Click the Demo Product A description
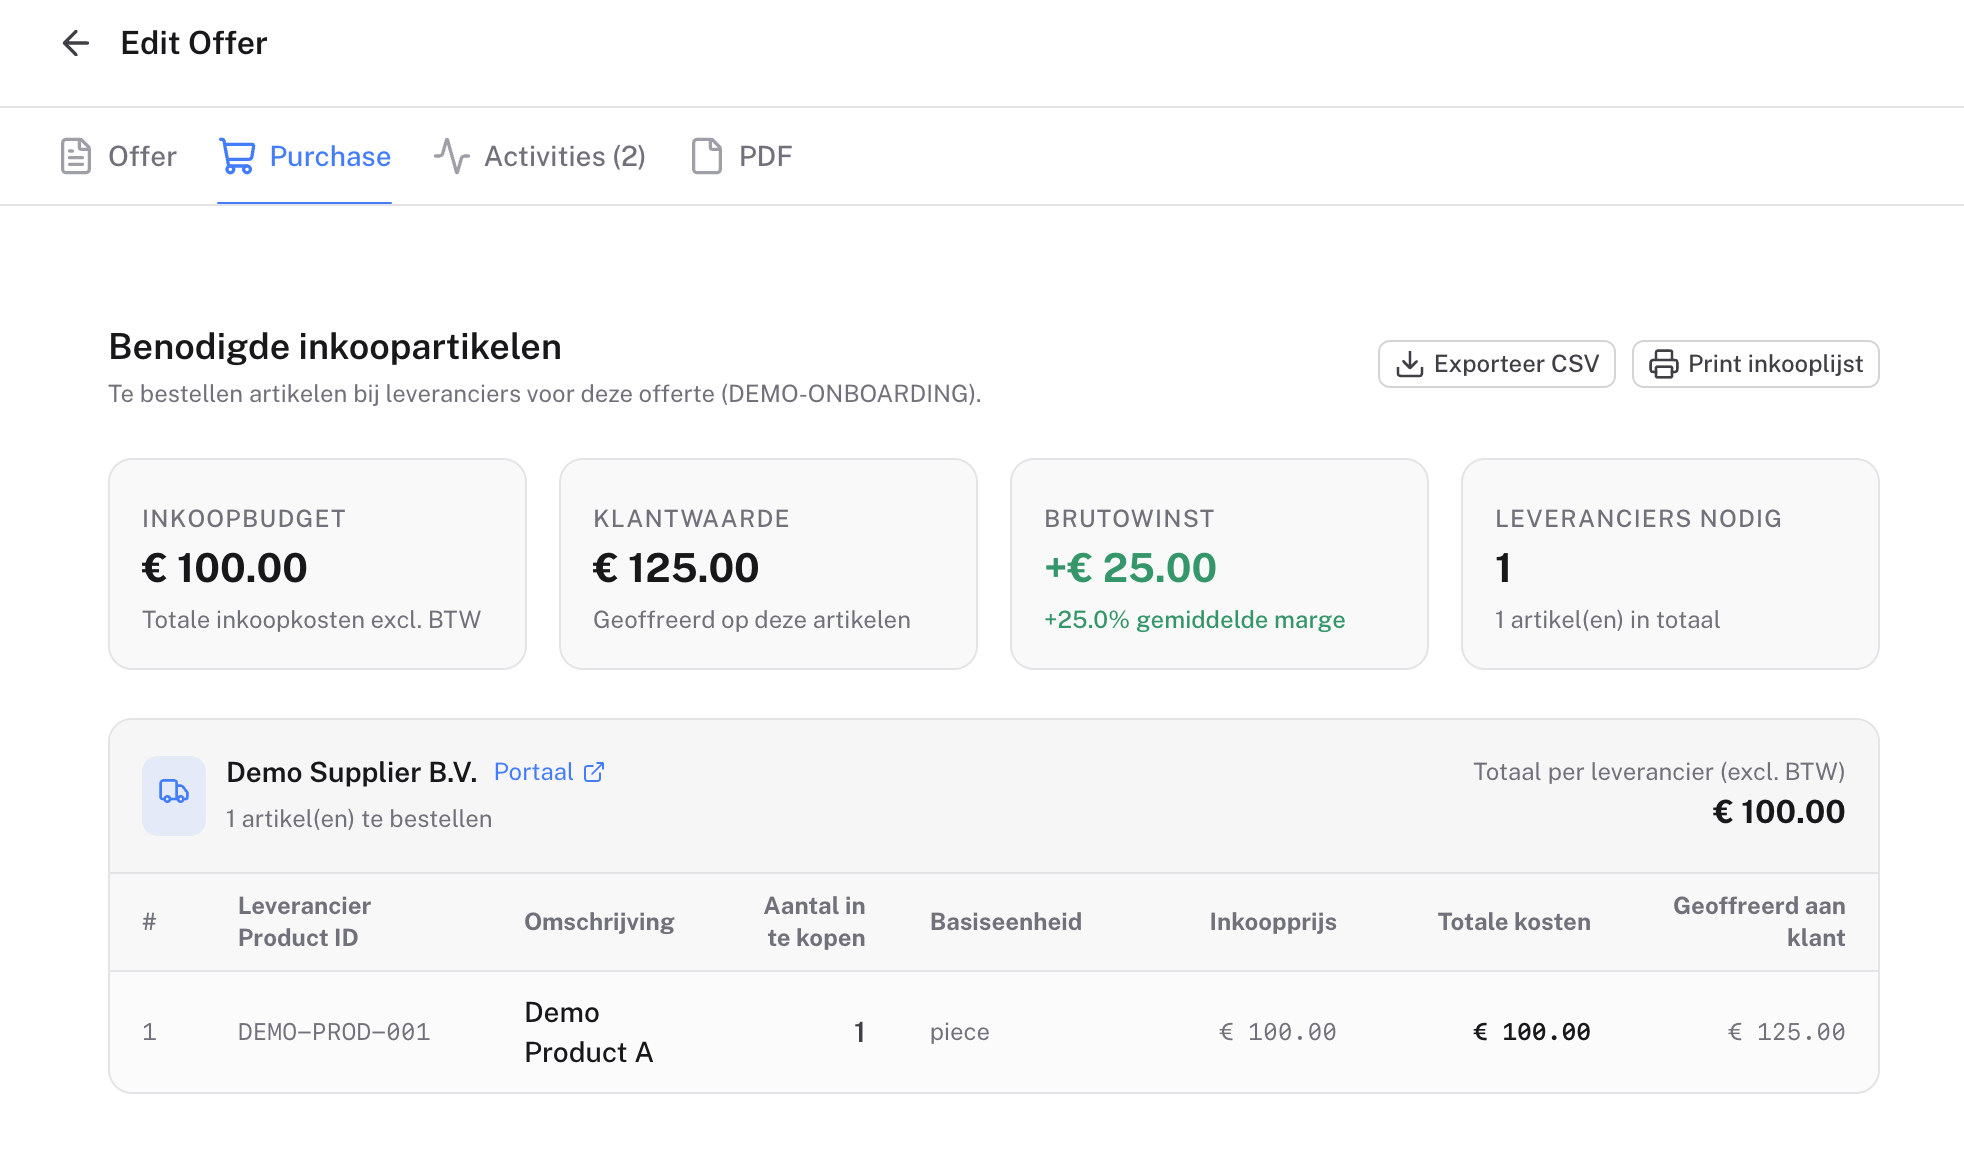 click(589, 1032)
